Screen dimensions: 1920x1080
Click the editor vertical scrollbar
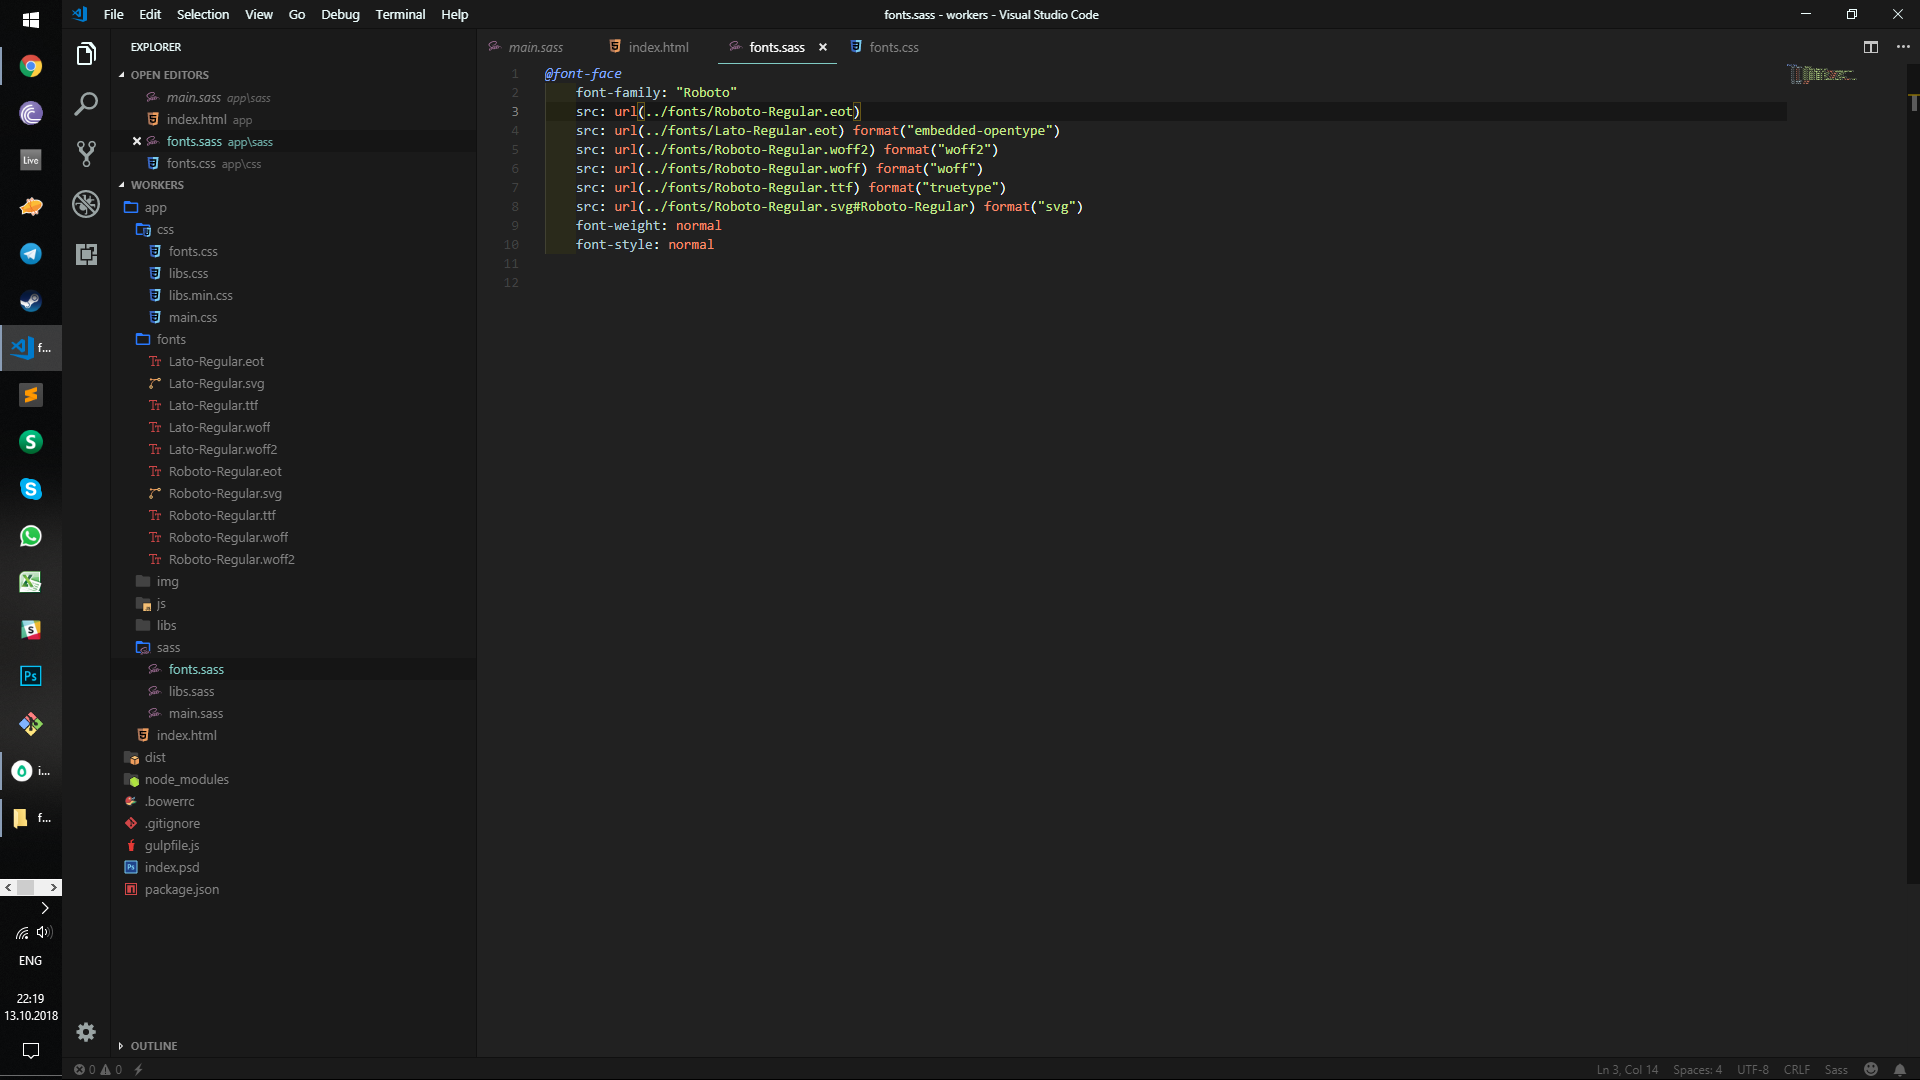click(1913, 475)
